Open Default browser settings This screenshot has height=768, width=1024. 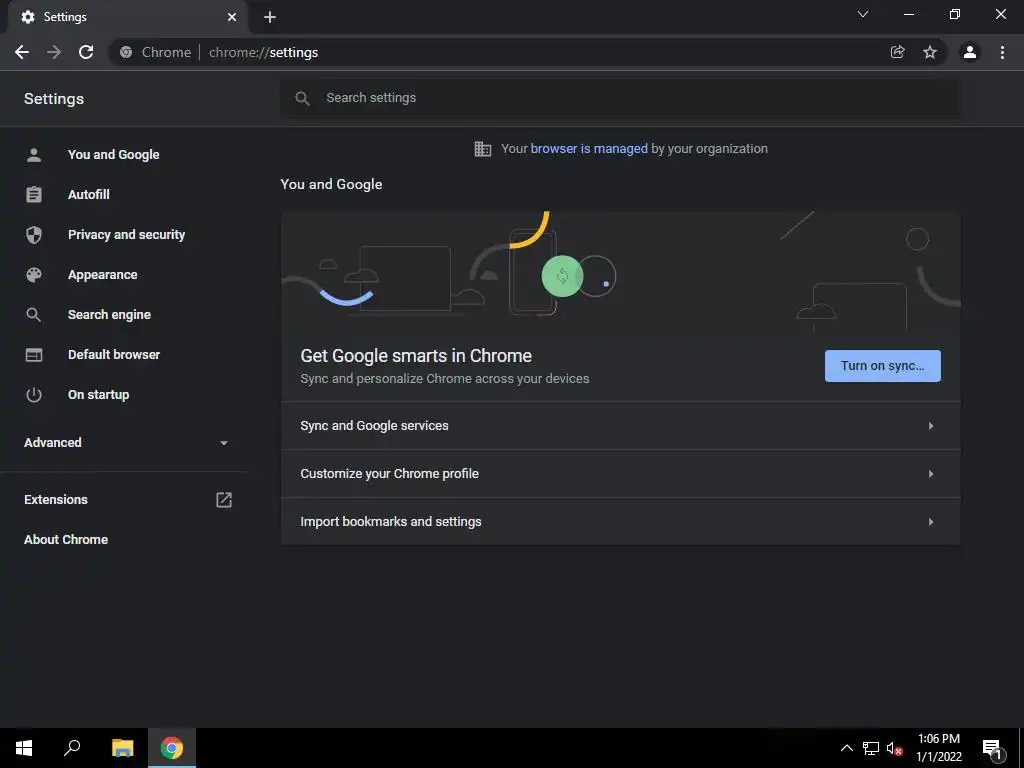114,355
